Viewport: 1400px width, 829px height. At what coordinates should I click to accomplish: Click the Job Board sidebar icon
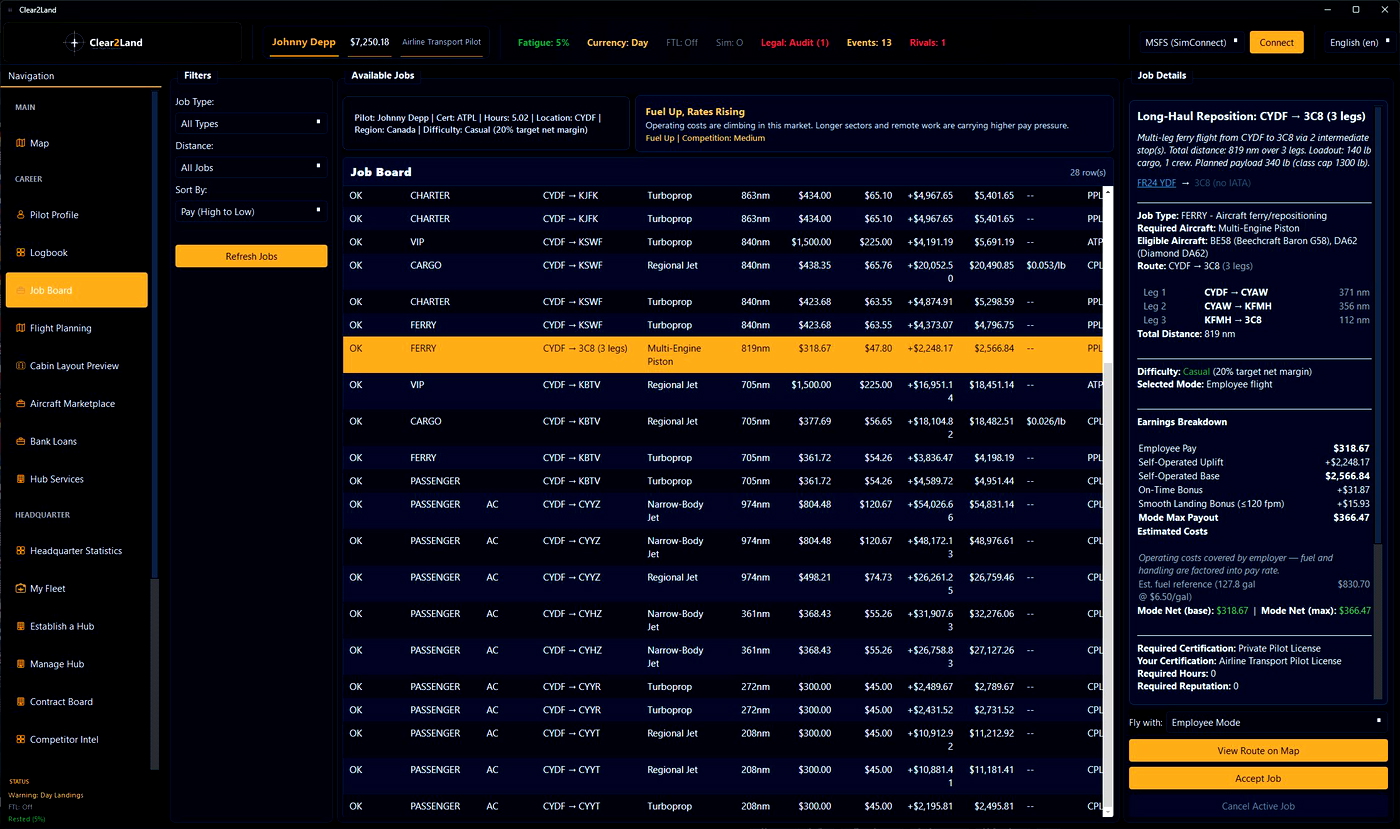point(21,290)
